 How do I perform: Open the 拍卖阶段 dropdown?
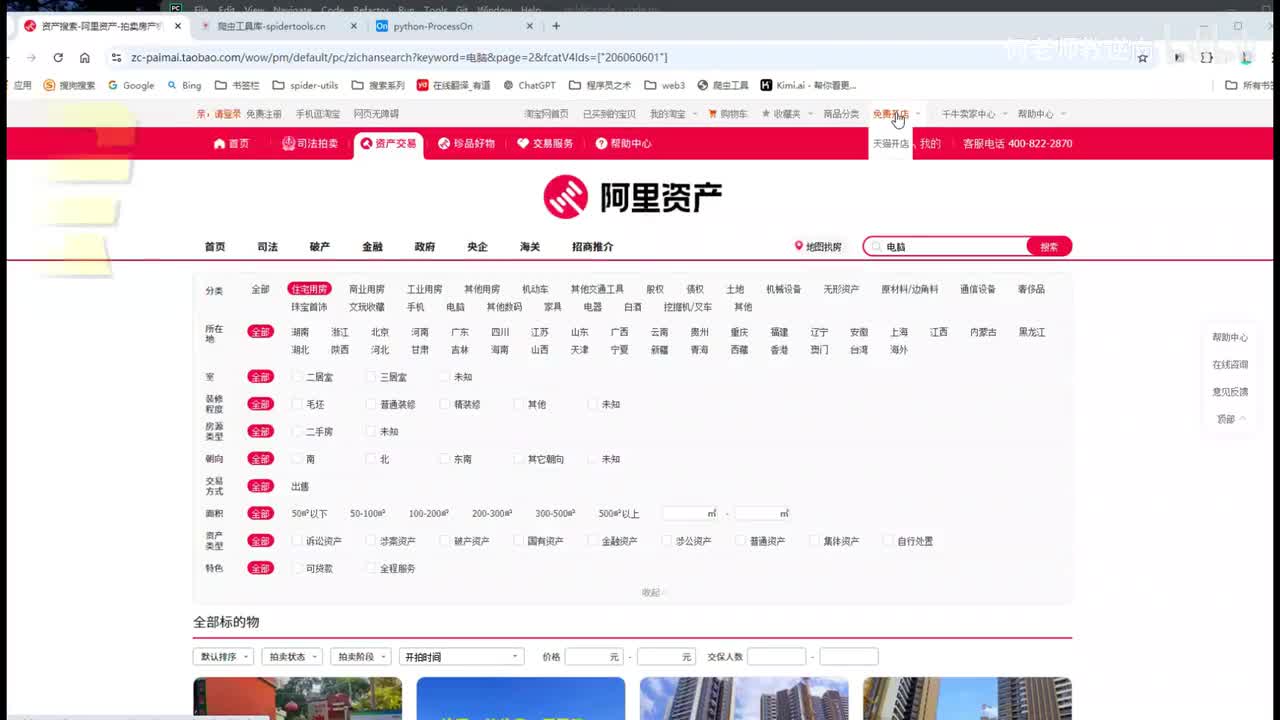click(360, 657)
